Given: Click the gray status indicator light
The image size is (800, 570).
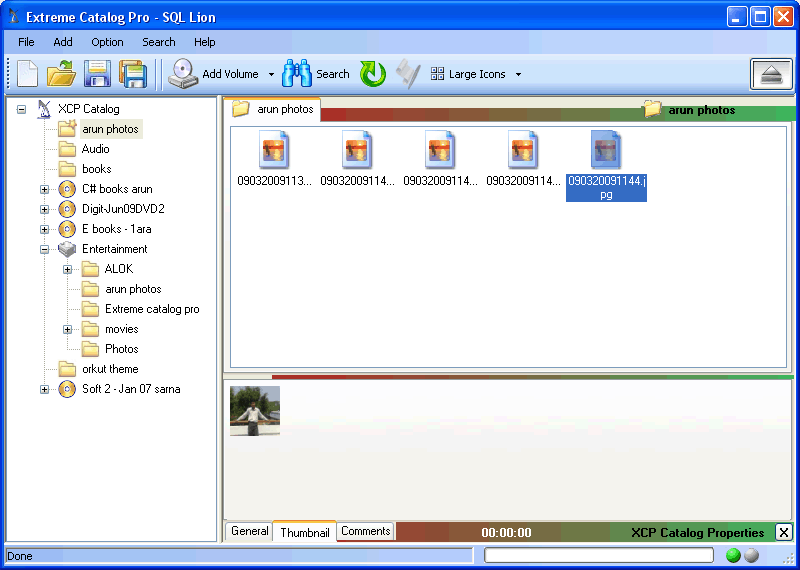Looking at the screenshot, I should pos(752,556).
